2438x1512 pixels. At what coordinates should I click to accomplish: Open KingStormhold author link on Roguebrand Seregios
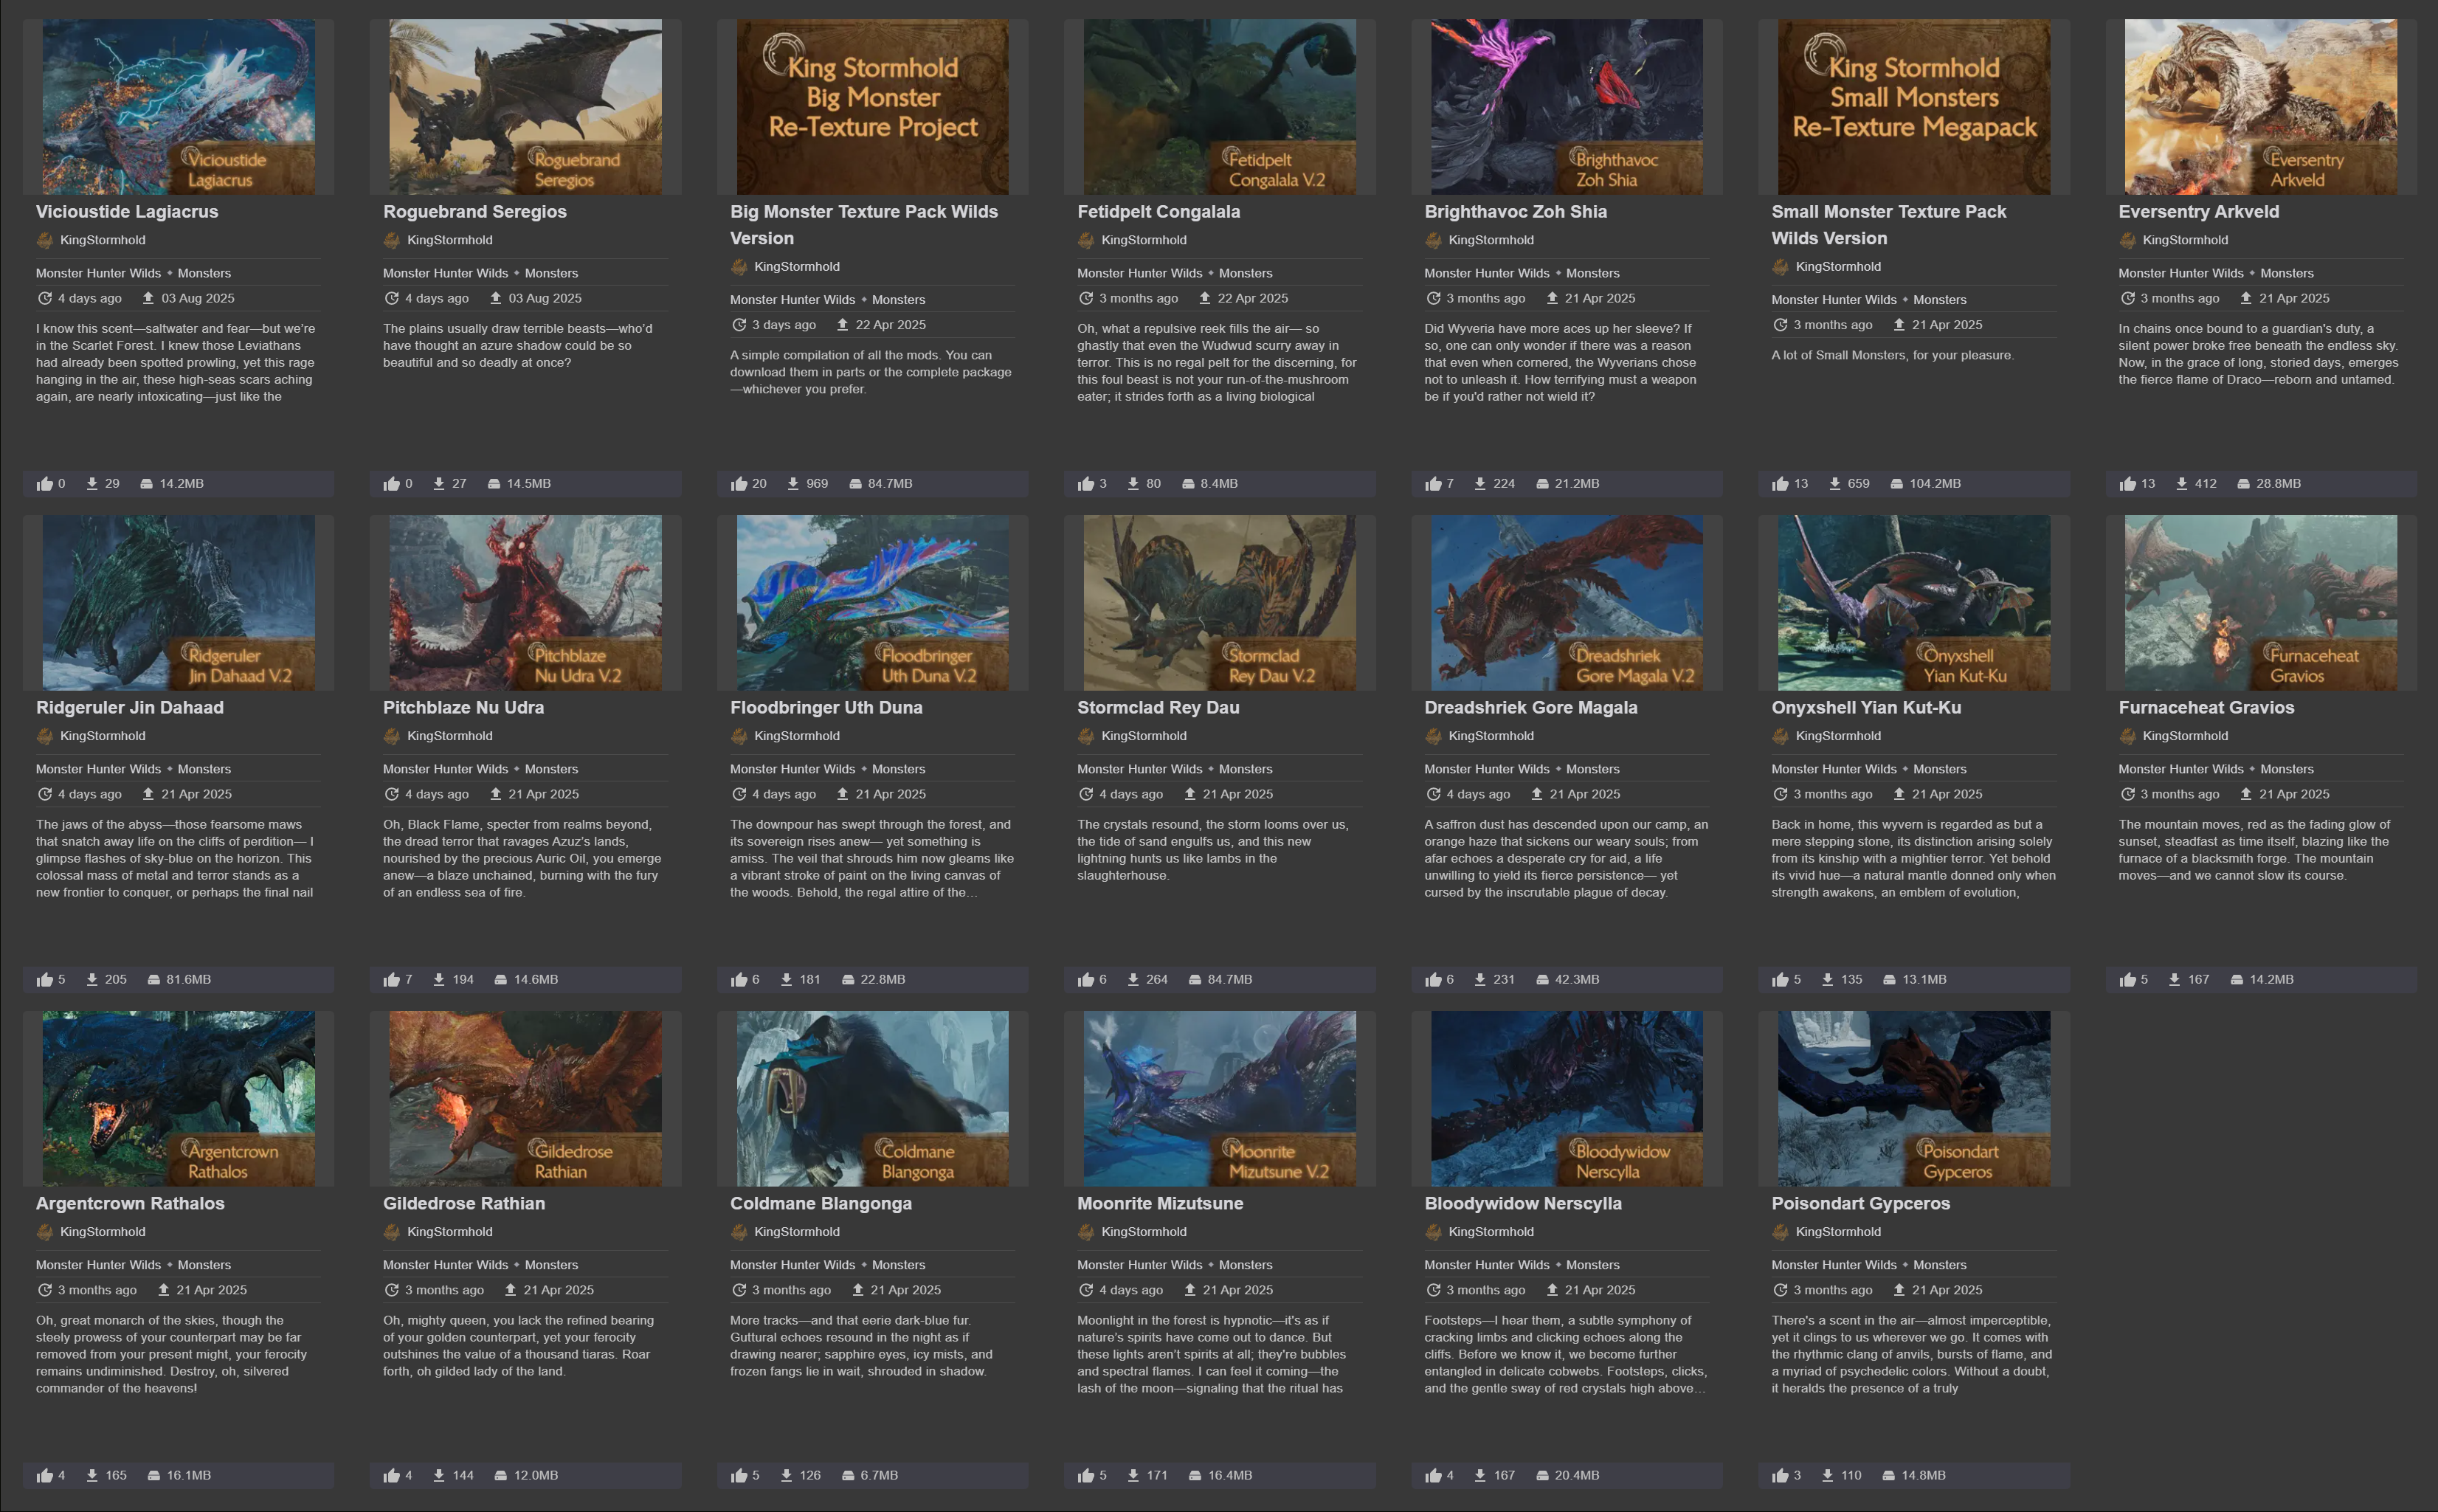[450, 240]
